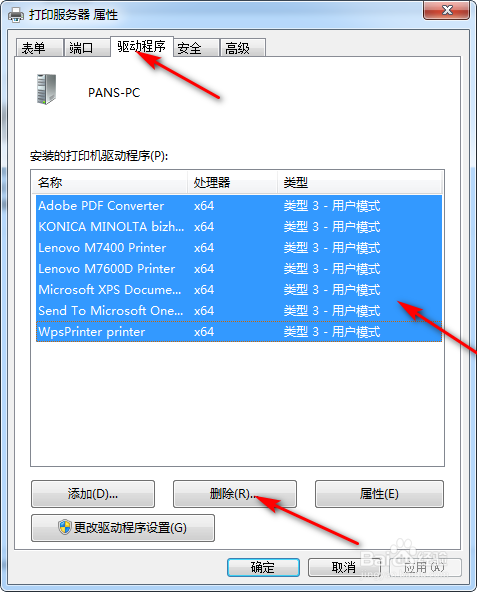Click the PANS-PC server icon

click(x=46, y=89)
